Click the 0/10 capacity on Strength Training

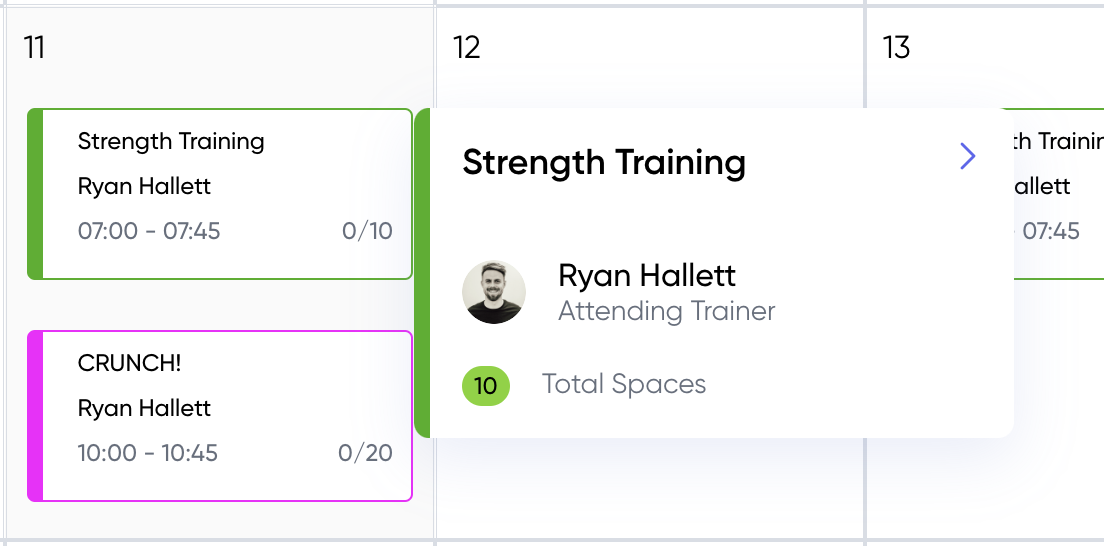coord(368,231)
